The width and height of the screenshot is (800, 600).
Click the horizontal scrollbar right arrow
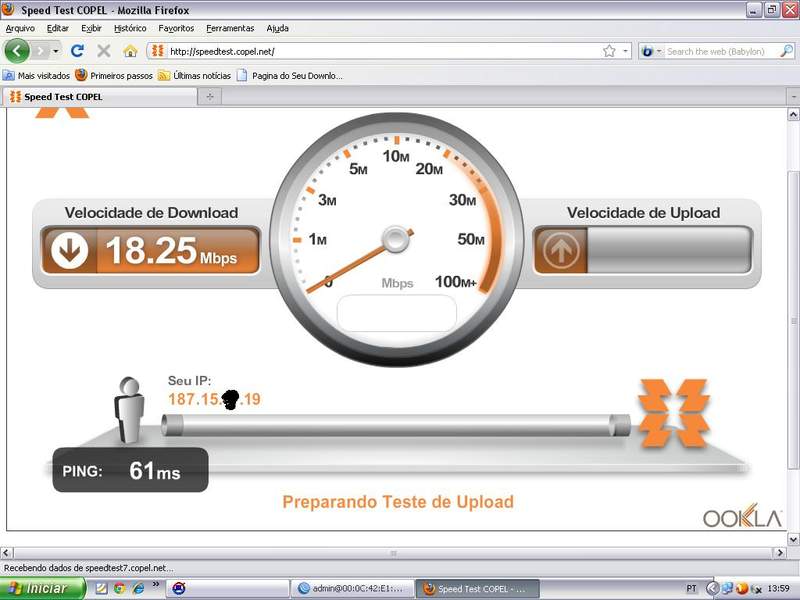click(779, 553)
